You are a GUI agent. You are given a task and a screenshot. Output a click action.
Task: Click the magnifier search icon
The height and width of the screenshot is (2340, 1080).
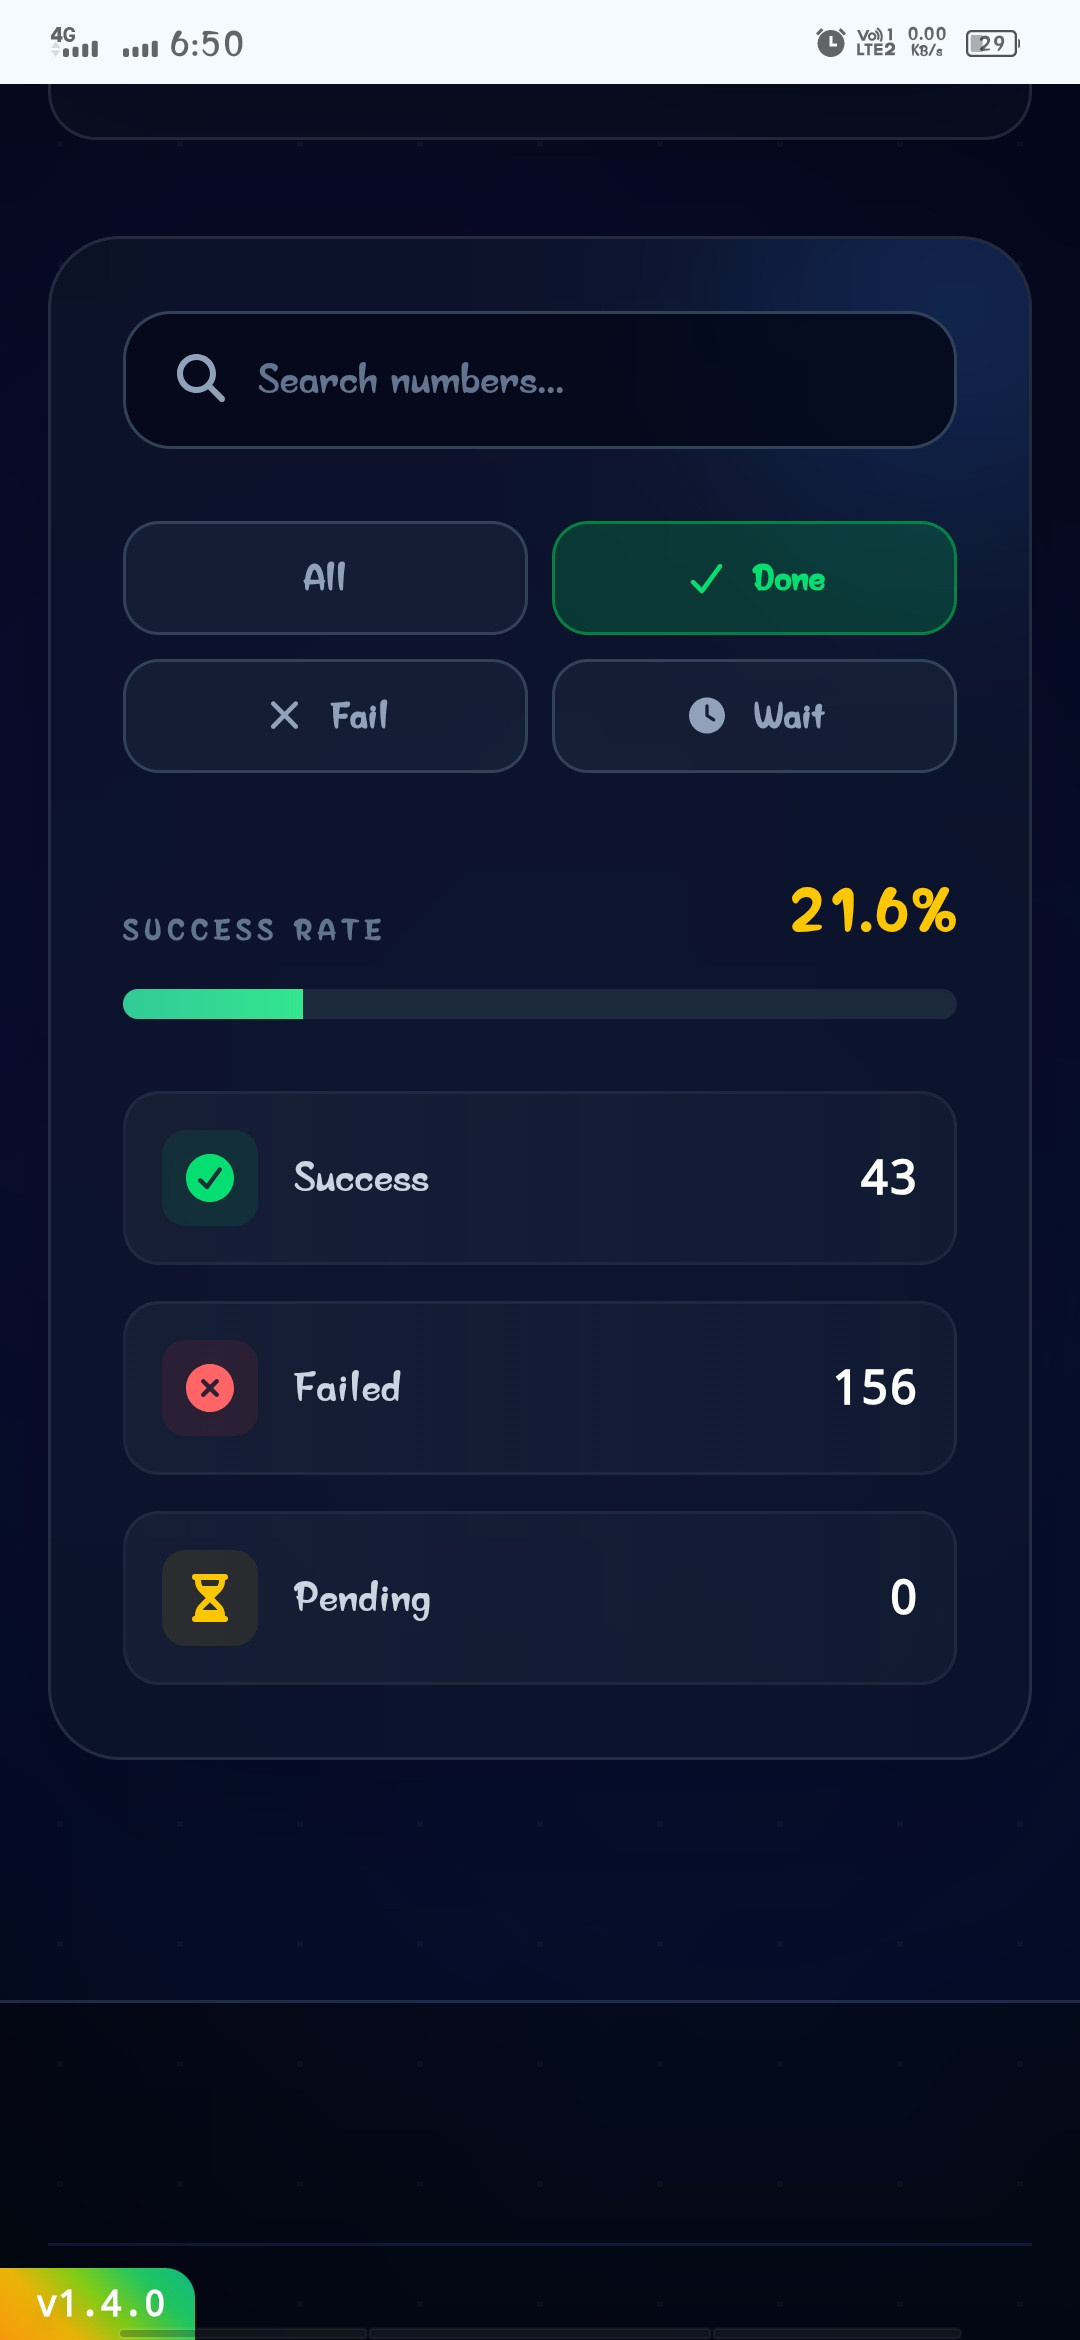(x=200, y=379)
